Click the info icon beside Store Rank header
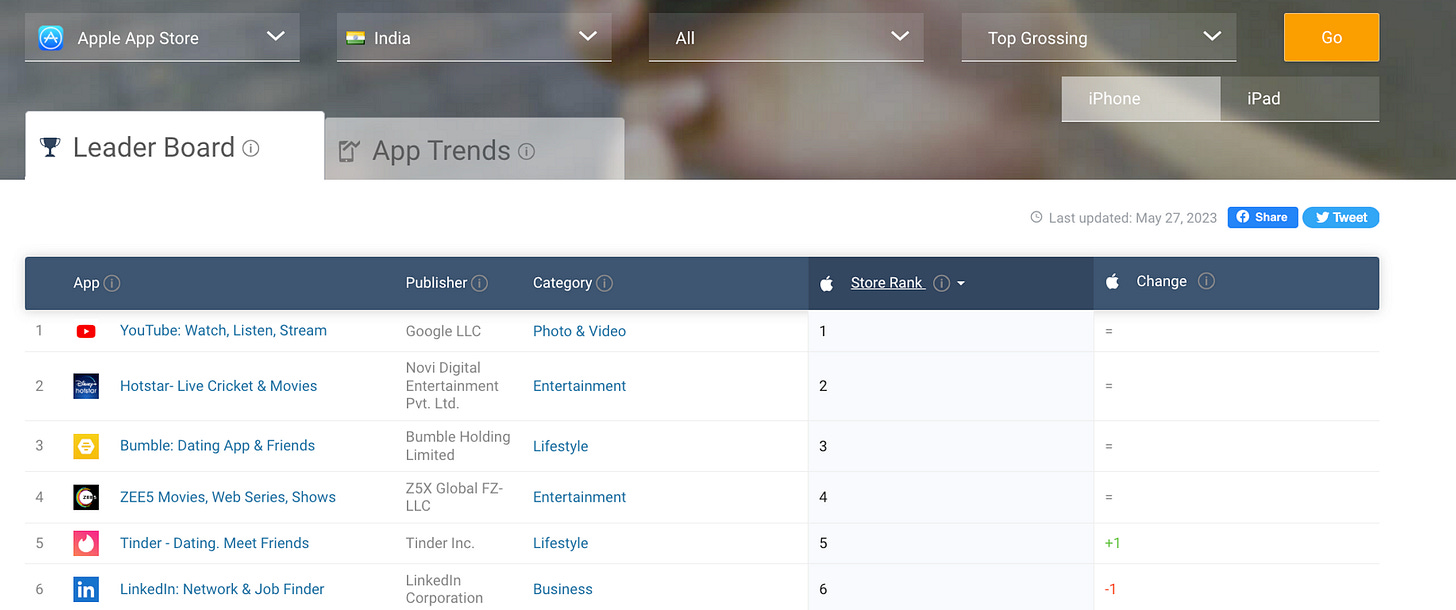 pyautogui.click(x=941, y=283)
